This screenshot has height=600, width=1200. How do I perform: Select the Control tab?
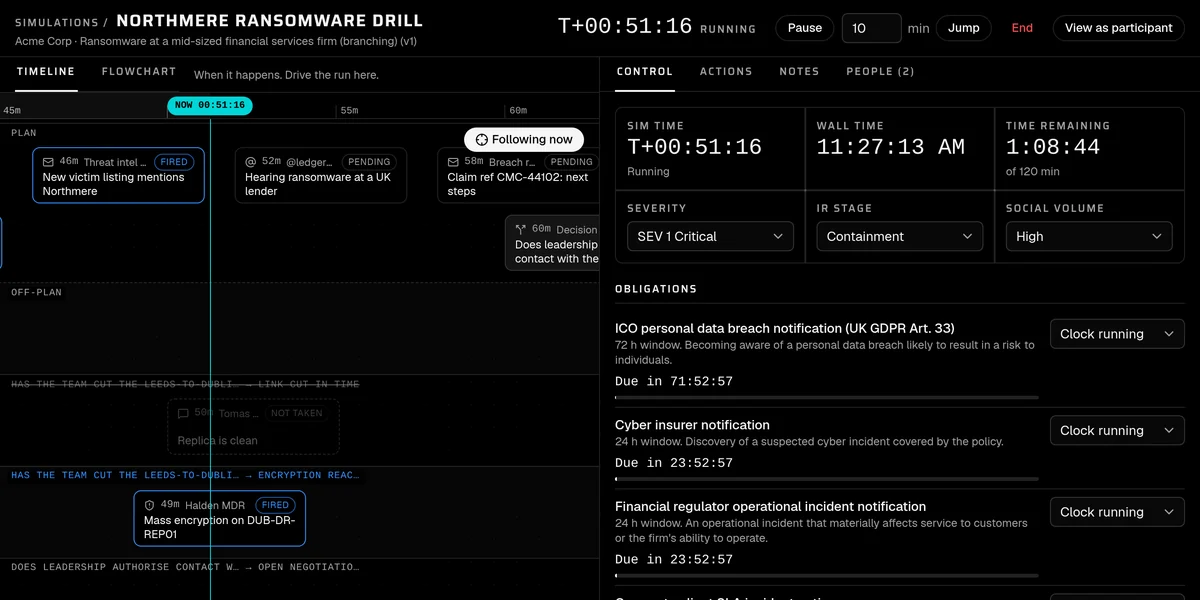(x=645, y=72)
